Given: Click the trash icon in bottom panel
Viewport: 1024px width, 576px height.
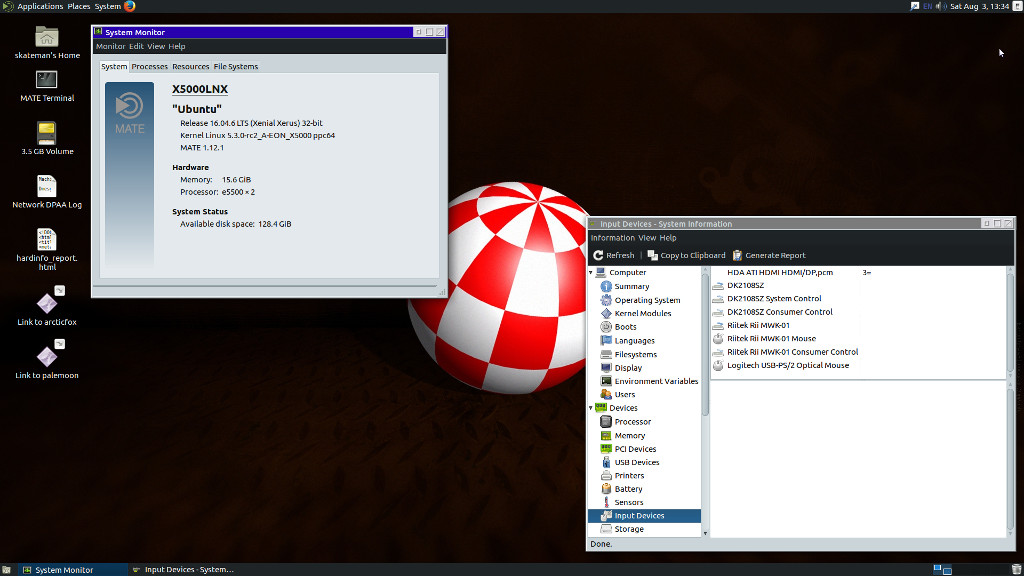Looking at the screenshot, I should pos(1017,569).
